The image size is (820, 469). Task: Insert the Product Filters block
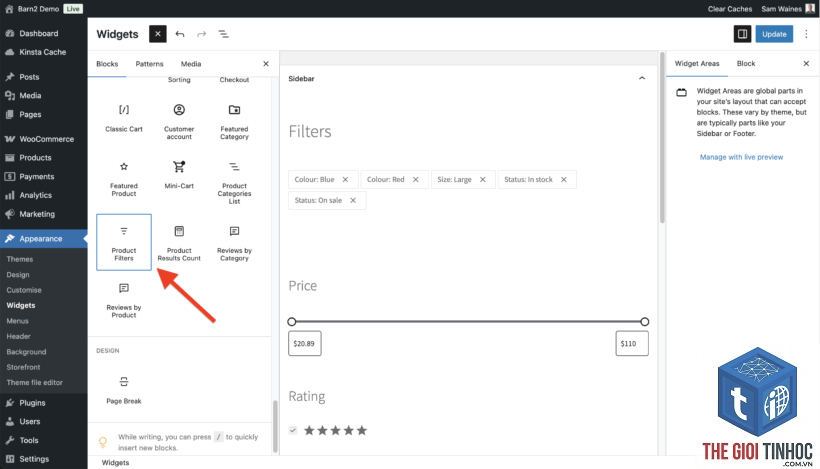point(124,242)
